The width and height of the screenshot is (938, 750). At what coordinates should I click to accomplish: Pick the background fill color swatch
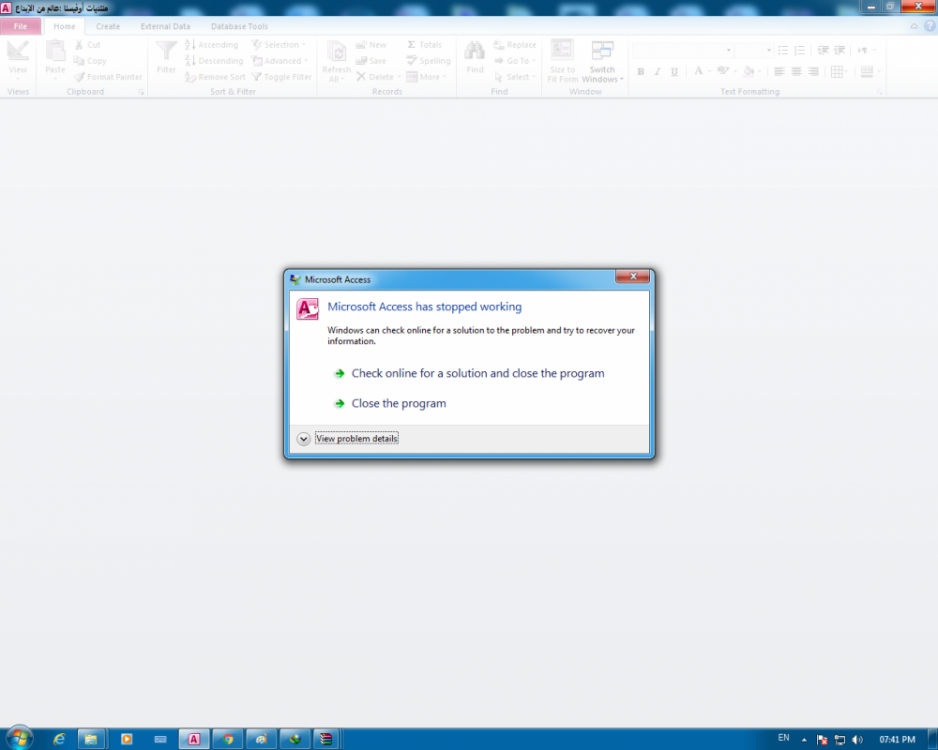pos(748,72)
